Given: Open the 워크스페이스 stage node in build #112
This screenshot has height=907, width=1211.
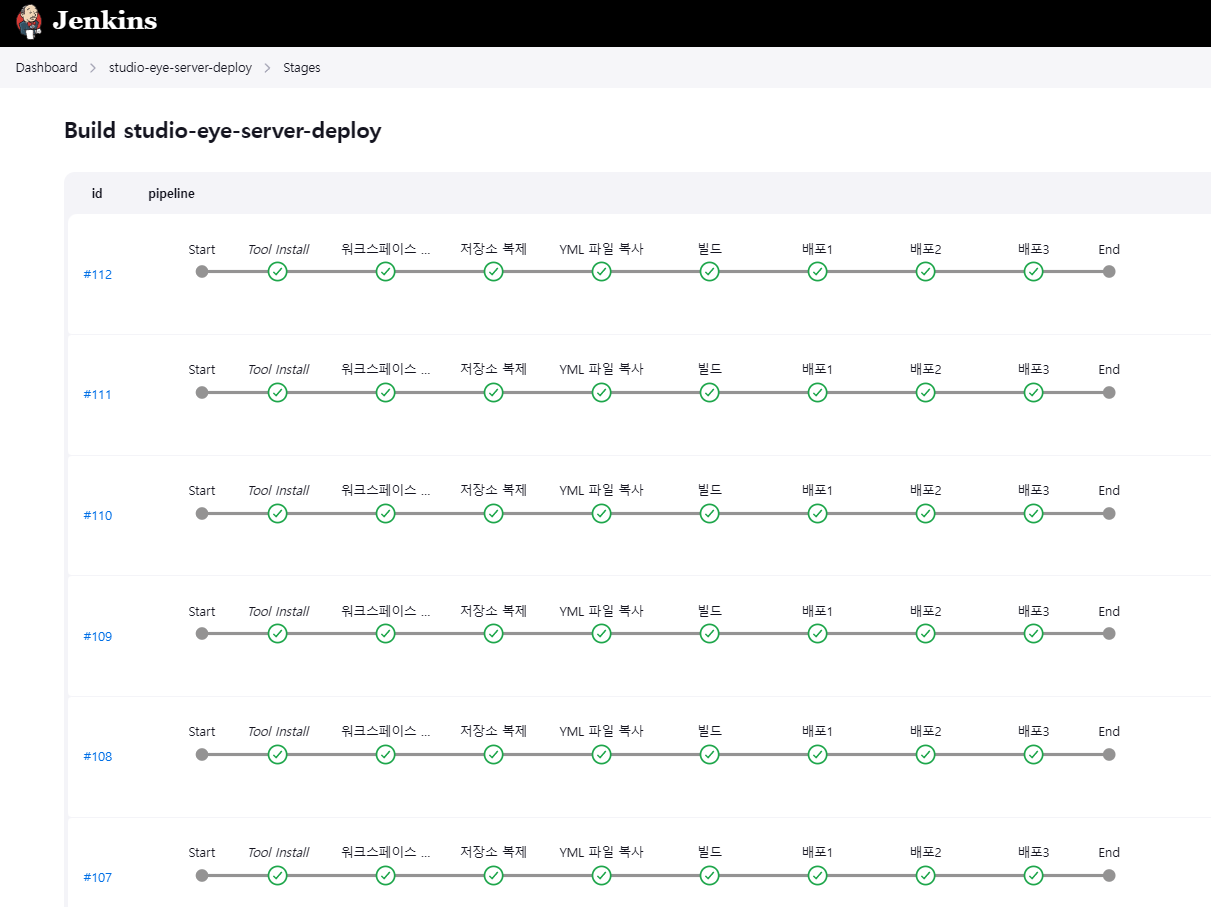Looking at the screenshot, I should 386,272.
